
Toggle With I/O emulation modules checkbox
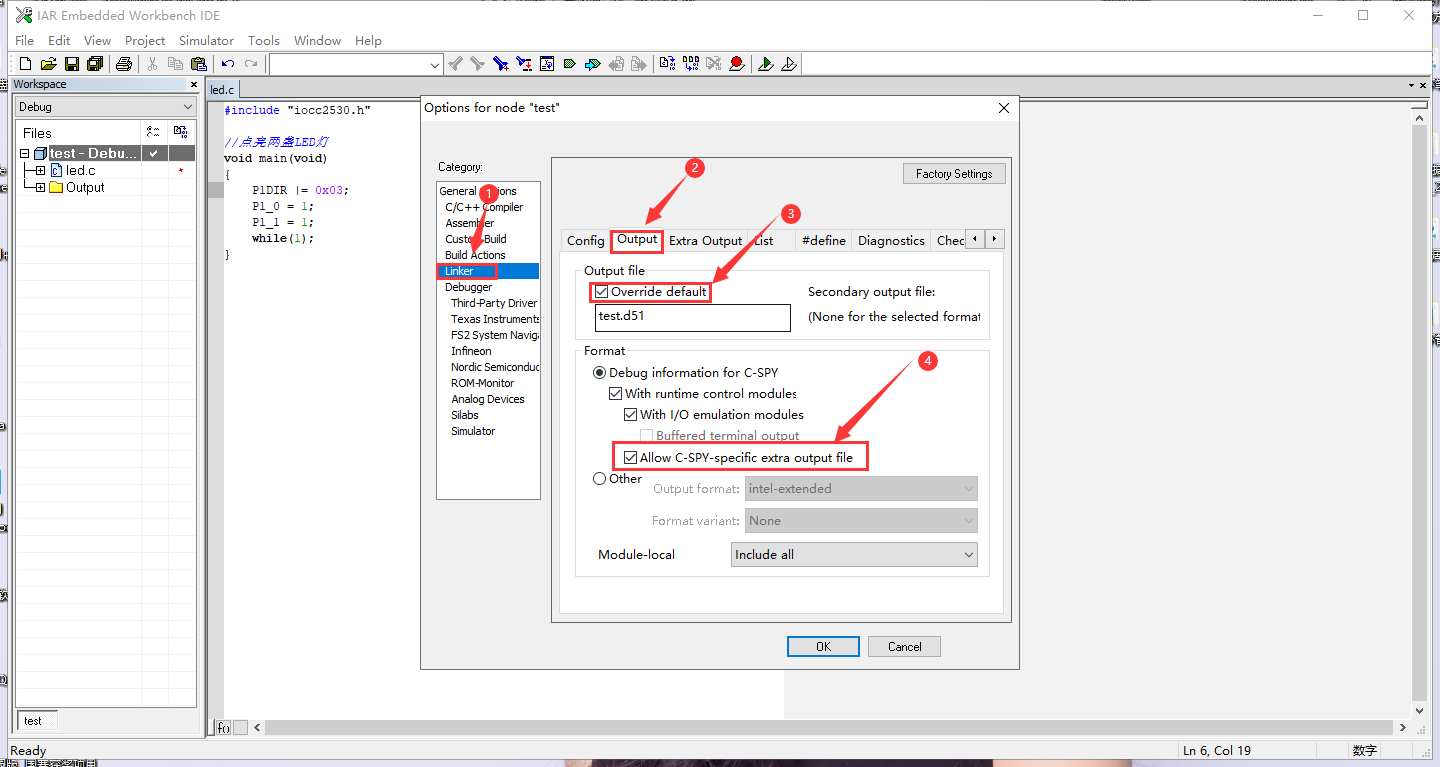630,415
